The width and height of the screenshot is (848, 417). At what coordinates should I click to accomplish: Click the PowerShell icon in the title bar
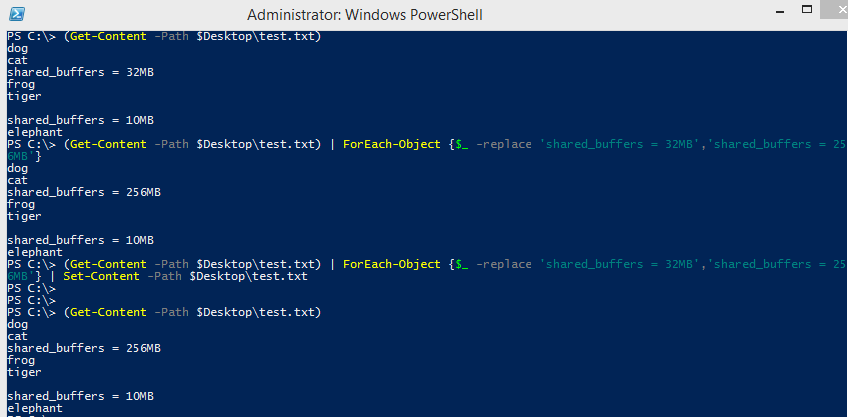16,14
